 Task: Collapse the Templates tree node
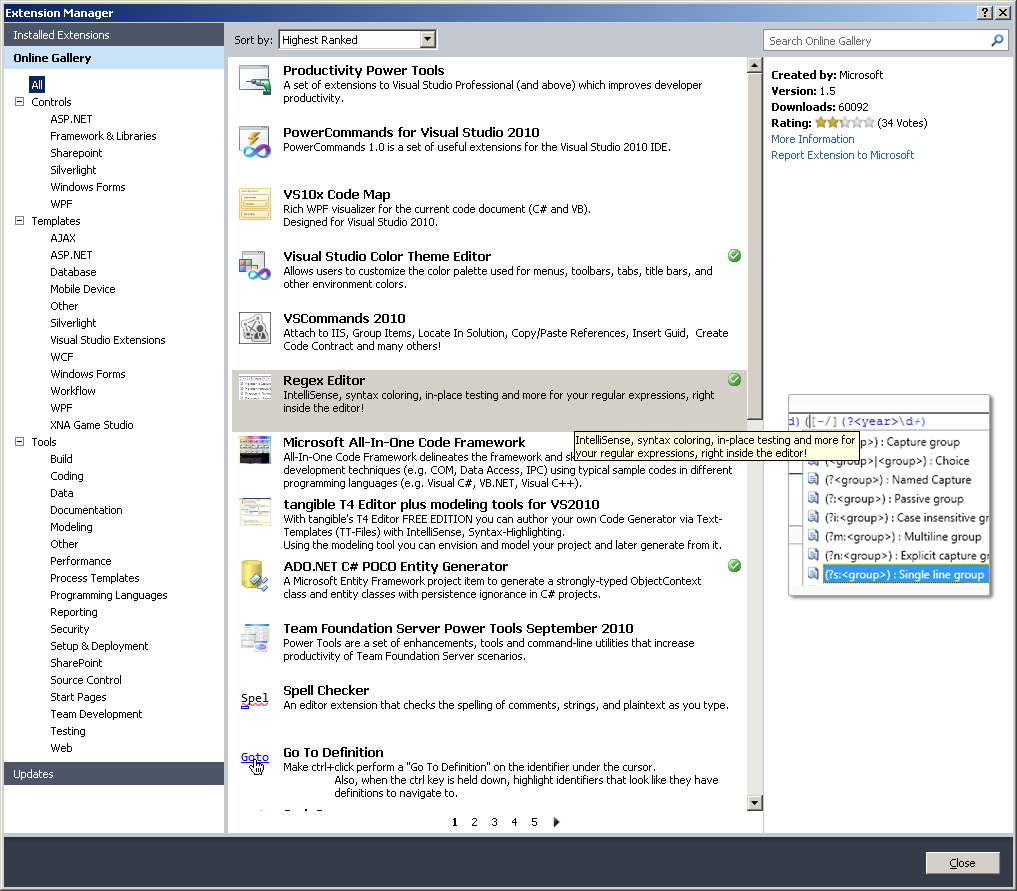coord(19,220)
